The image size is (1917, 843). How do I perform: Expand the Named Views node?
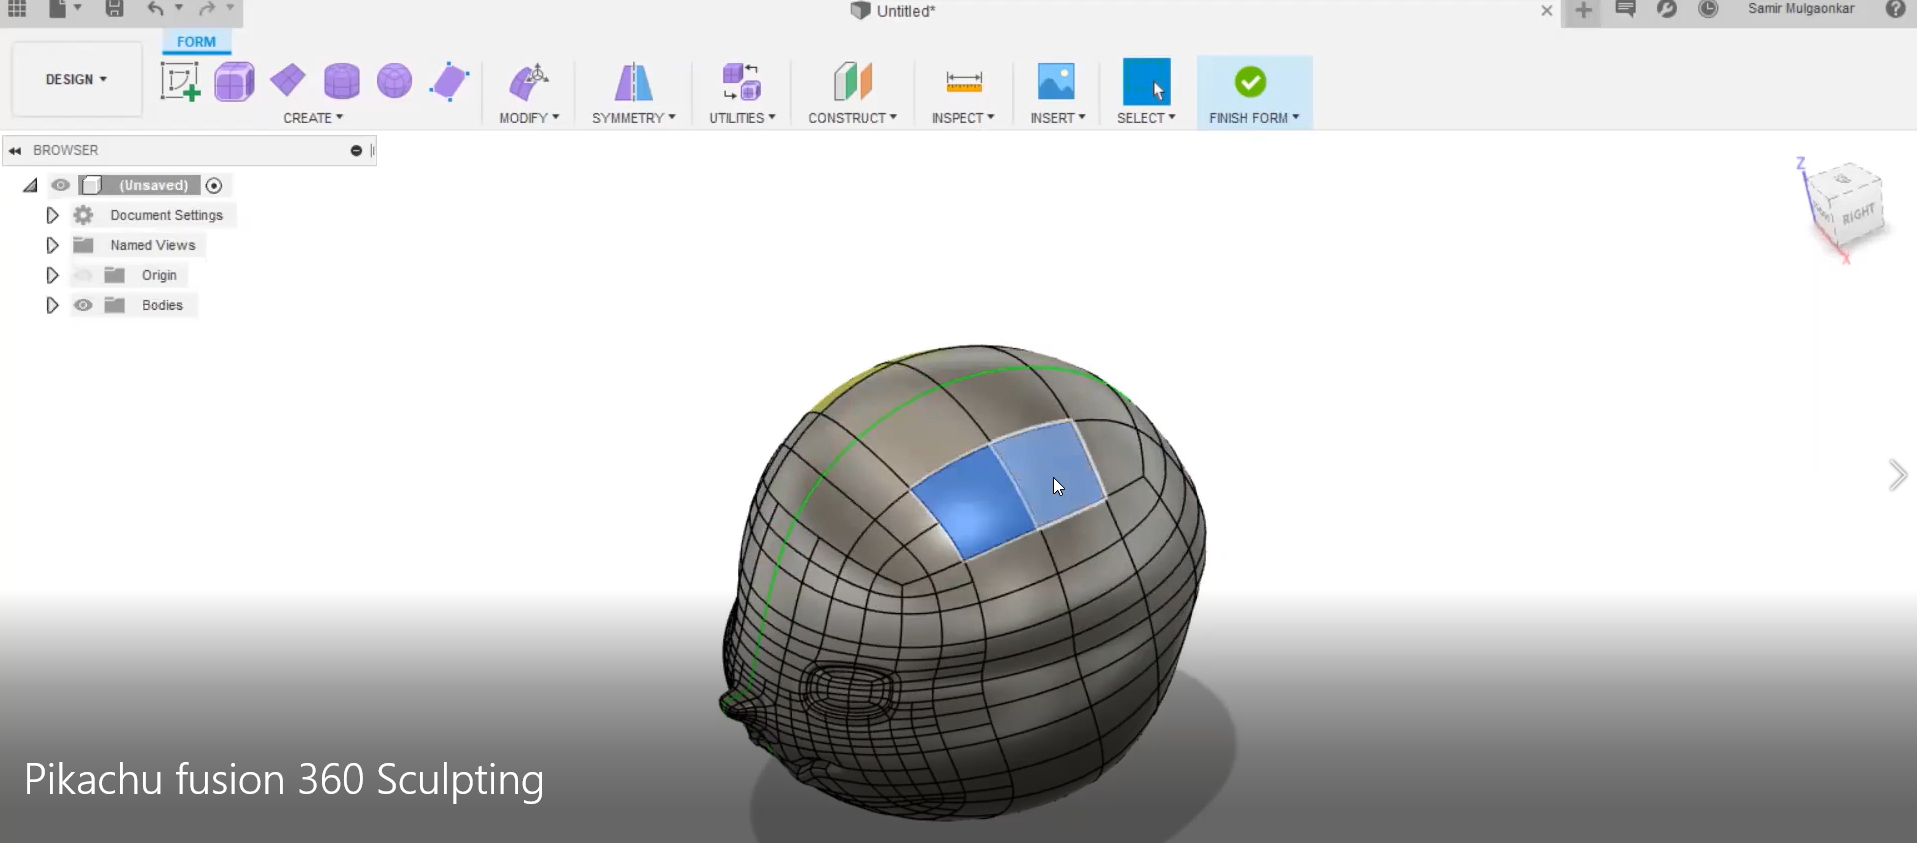tap(52, 245)
